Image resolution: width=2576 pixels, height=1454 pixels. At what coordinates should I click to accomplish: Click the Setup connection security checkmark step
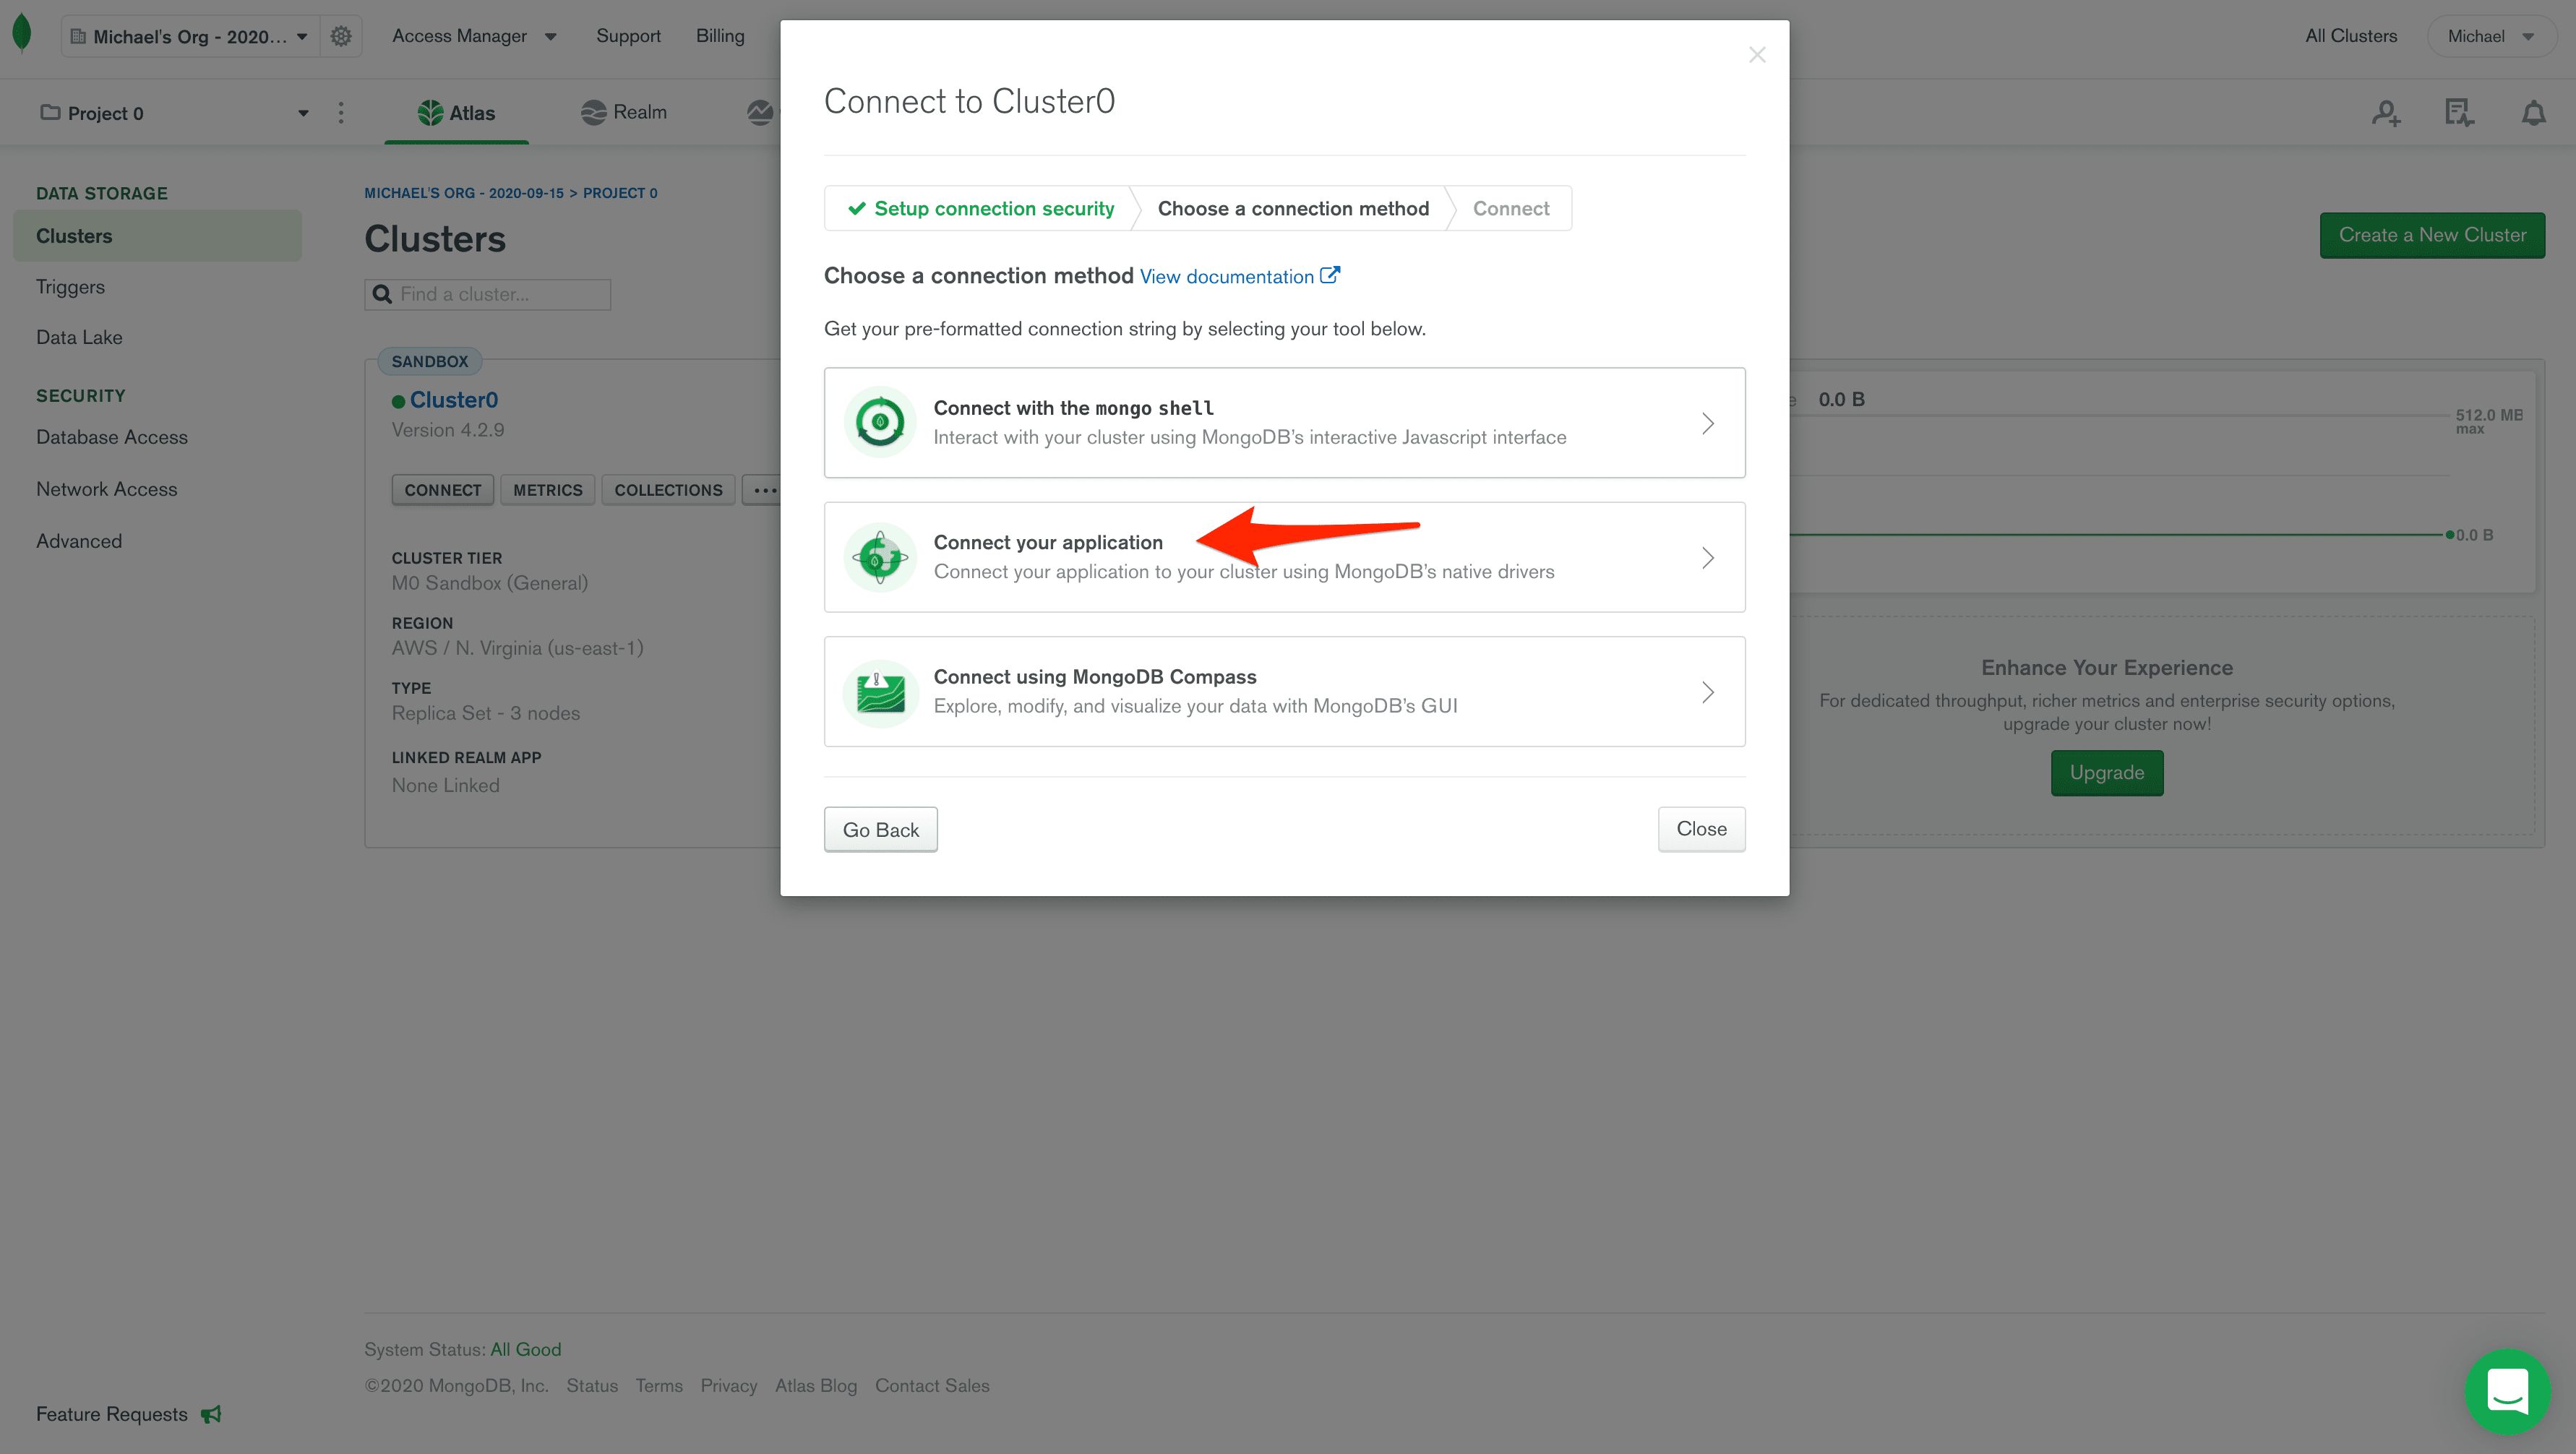click(980, 207)
